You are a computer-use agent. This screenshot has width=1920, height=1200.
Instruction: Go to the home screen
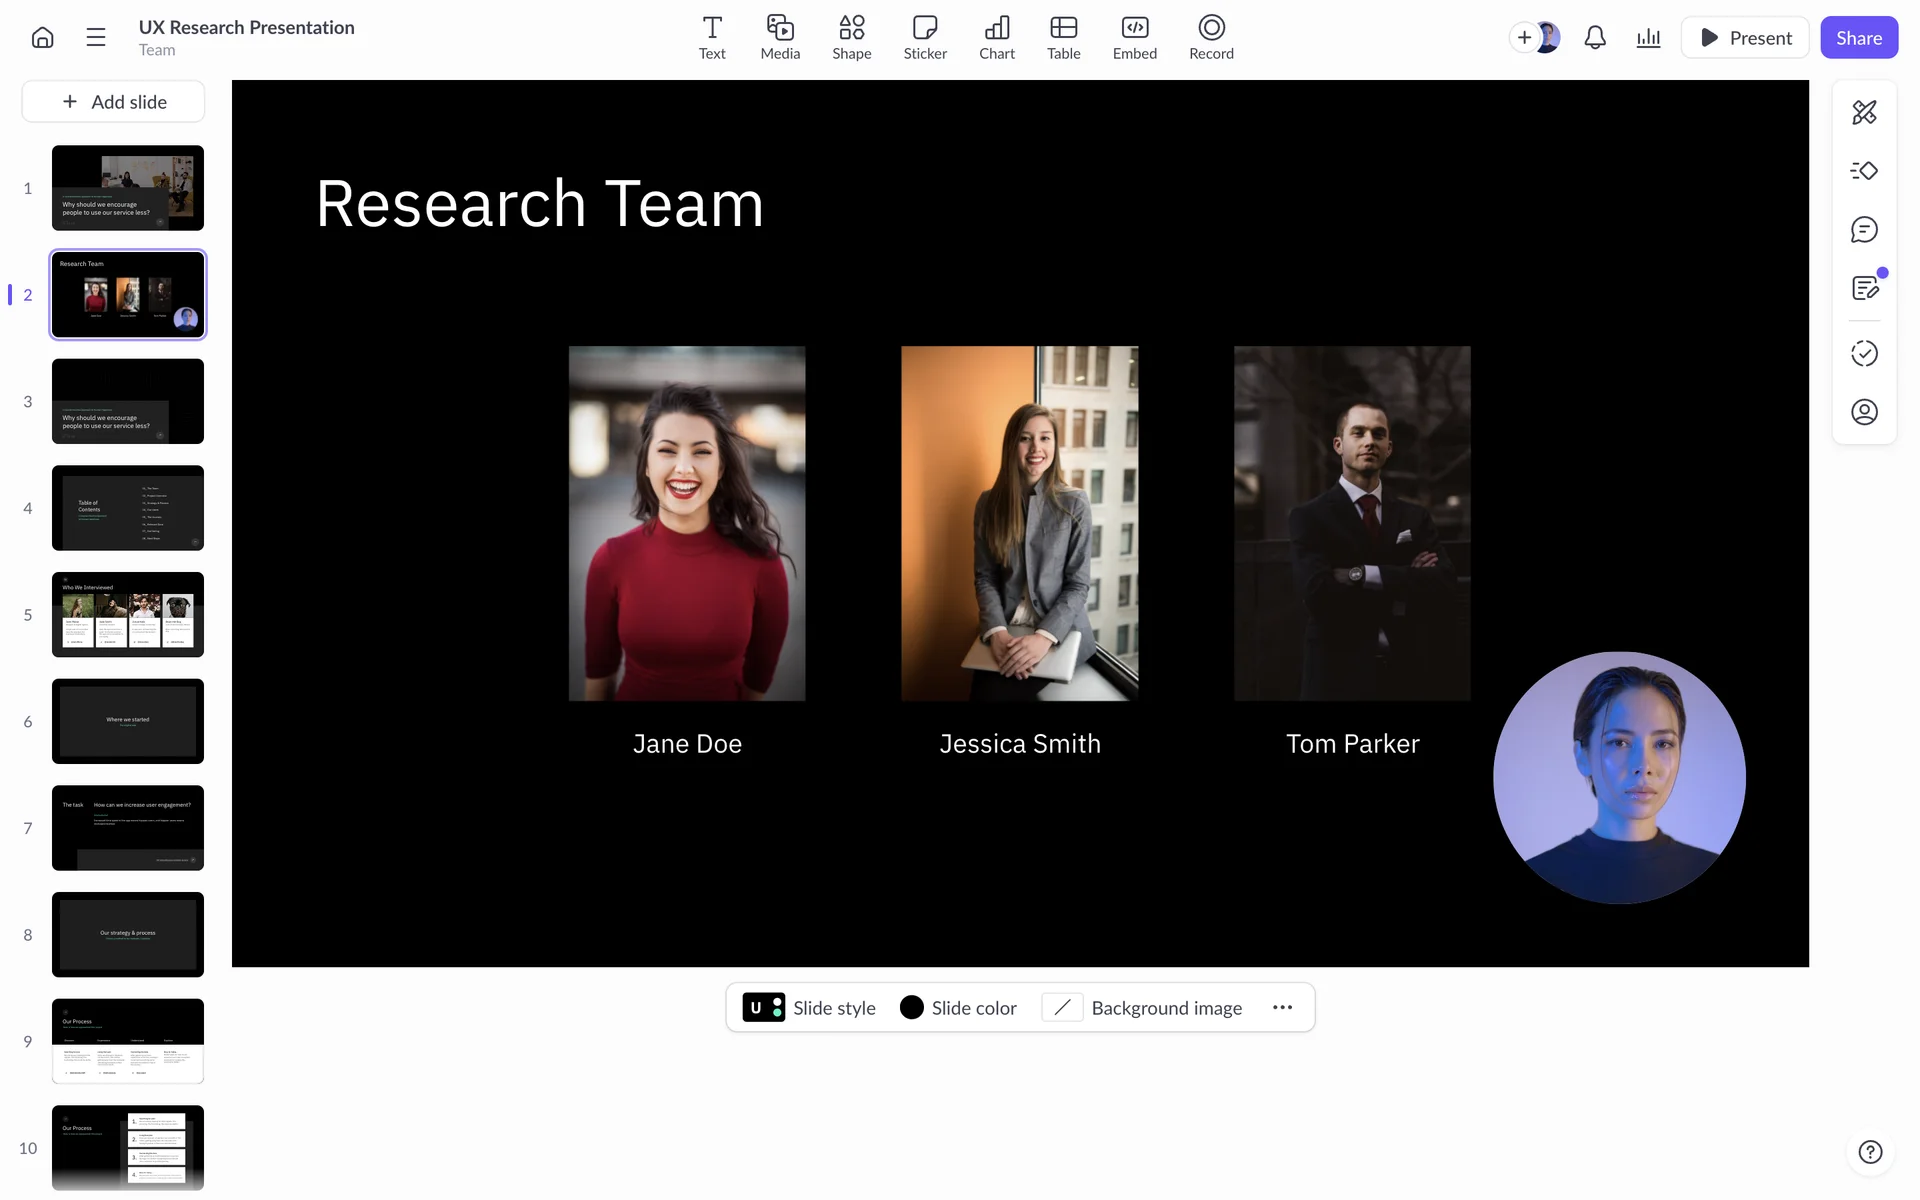click(x=42, y=38)
